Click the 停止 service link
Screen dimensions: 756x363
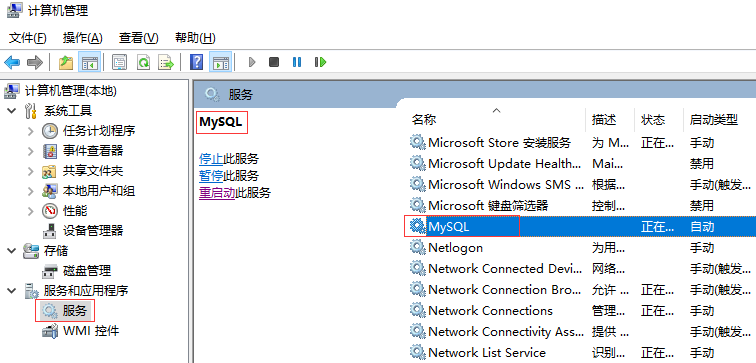(211, 159)
